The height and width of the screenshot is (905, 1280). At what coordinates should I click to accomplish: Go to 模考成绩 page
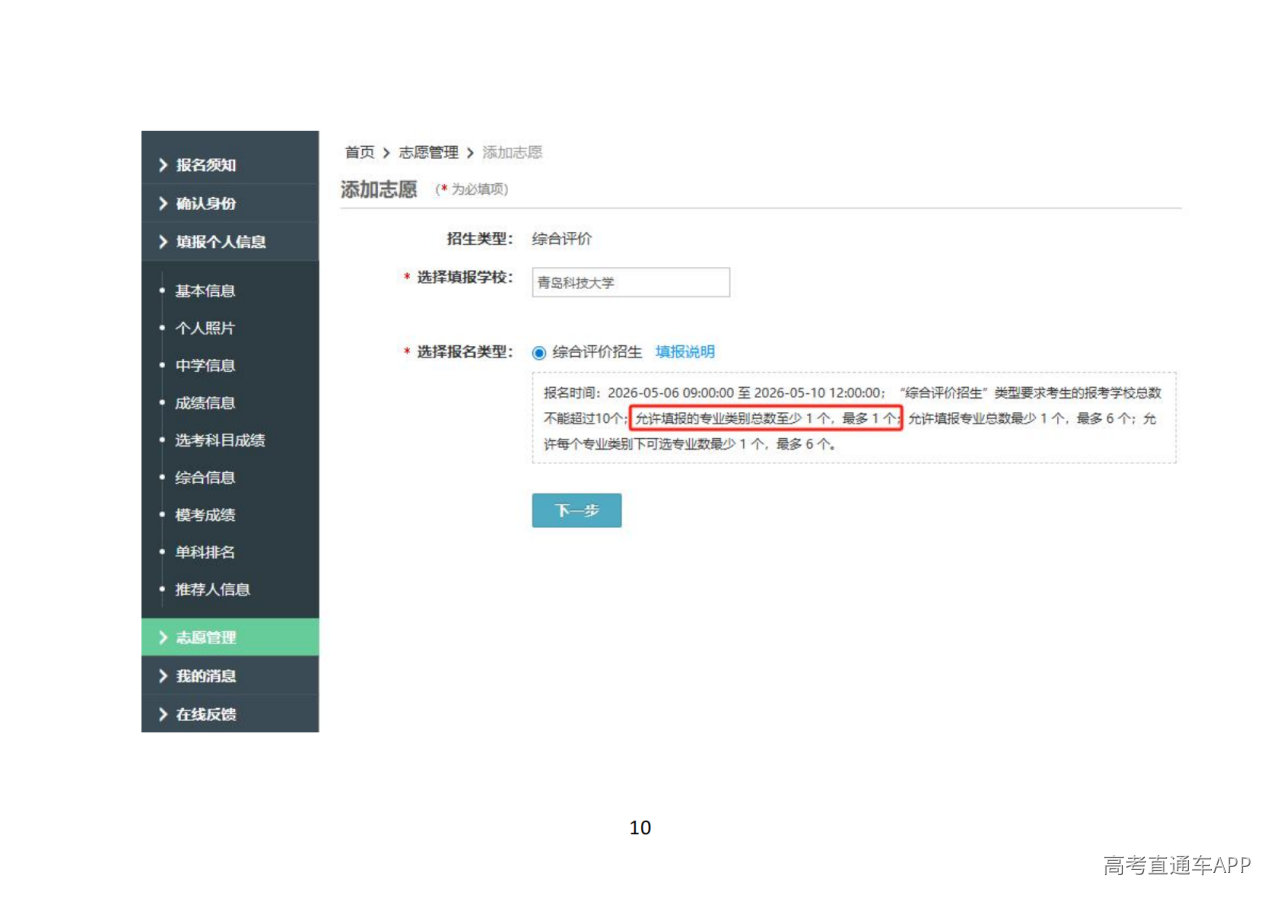(x=205, y=515)
